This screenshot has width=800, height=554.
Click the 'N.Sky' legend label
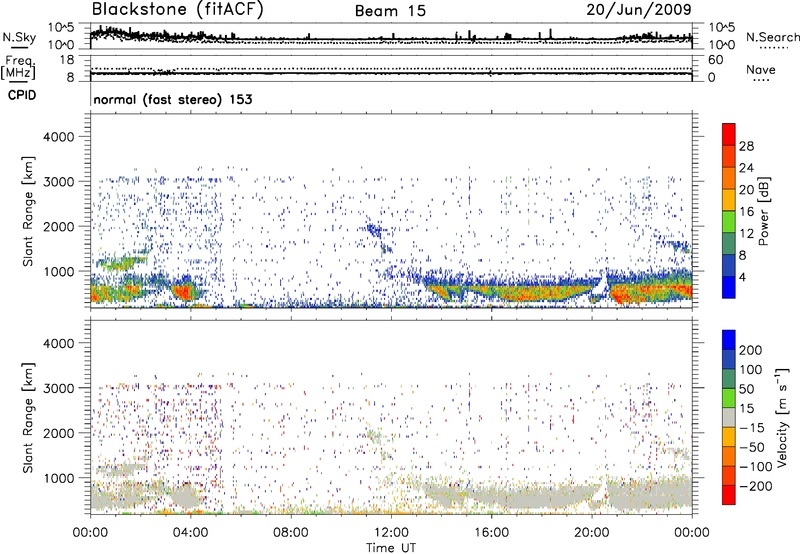point(19,37)
